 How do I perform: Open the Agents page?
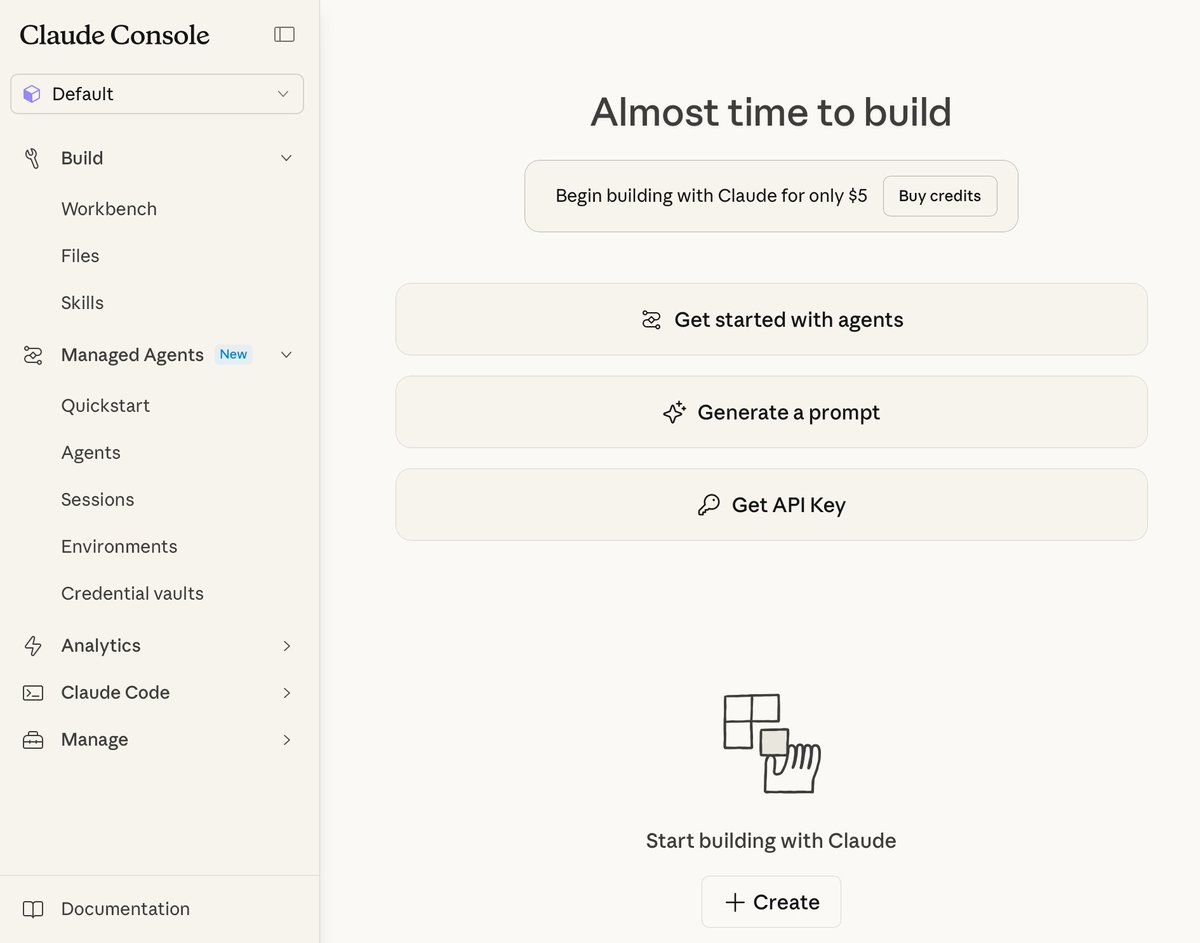pyautogui.click(x=91, y=453)
